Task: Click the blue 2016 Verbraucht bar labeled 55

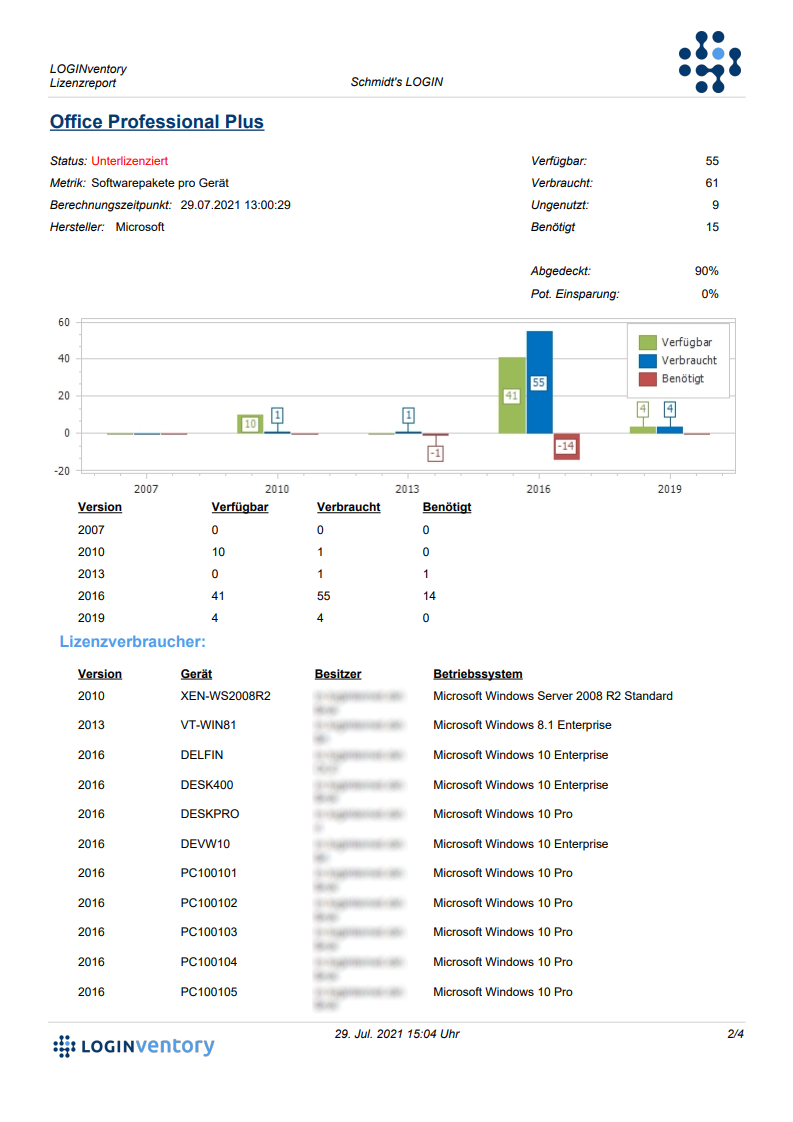Action: click(540, 382)
